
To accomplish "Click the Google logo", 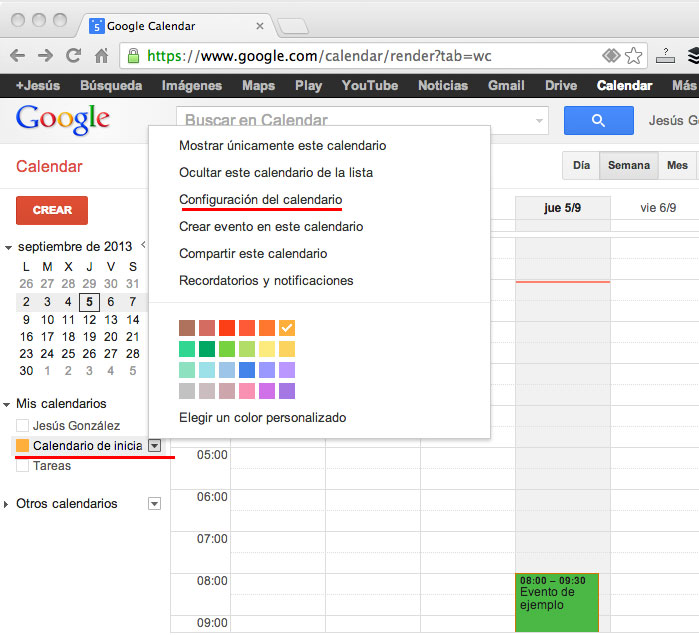I will 63,120.
